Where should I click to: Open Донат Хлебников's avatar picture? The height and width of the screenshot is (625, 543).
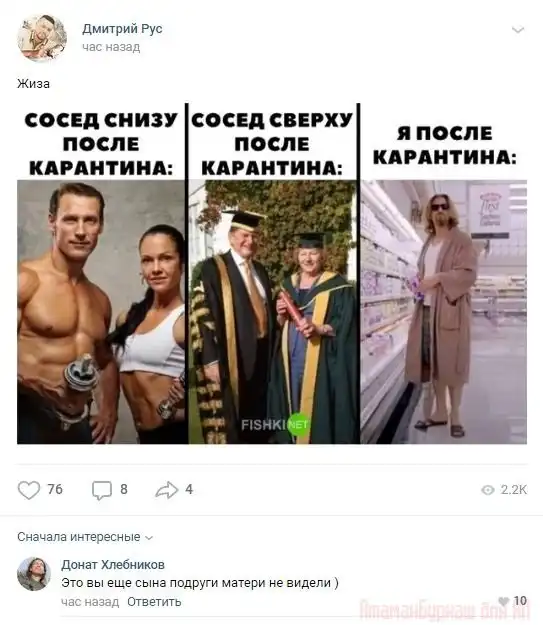(x=34, y=574)
